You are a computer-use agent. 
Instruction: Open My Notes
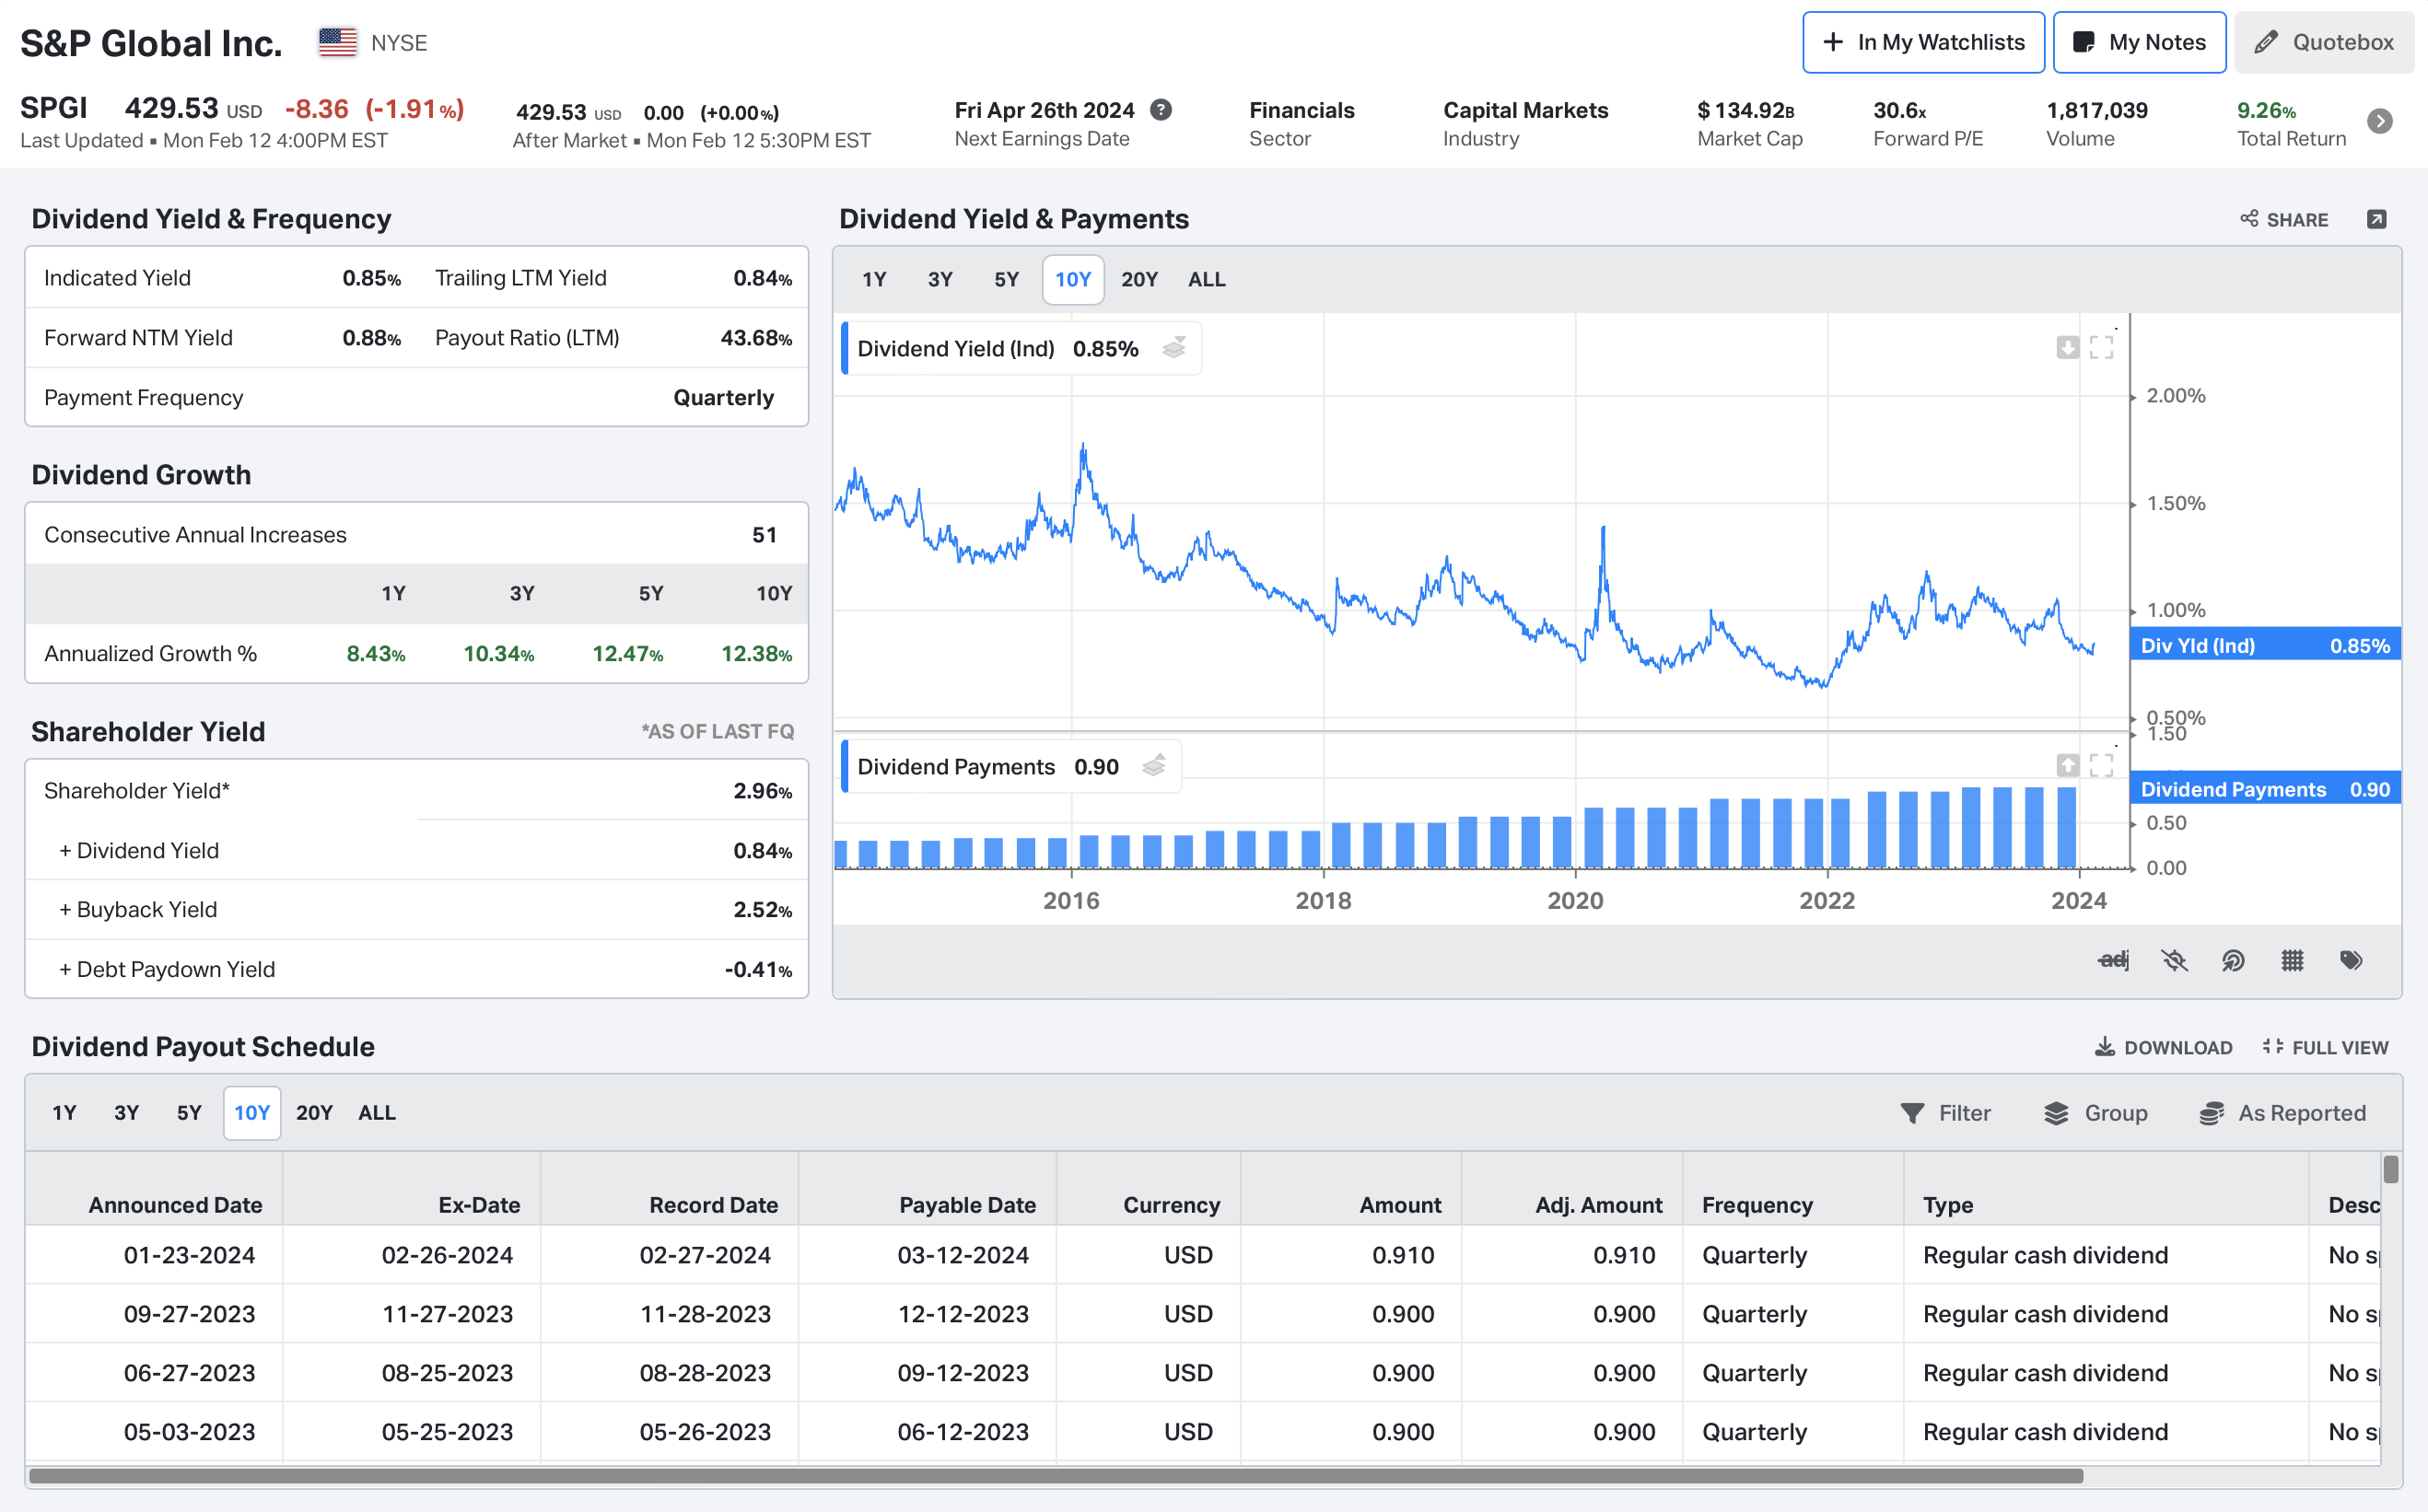[2139, 42]
